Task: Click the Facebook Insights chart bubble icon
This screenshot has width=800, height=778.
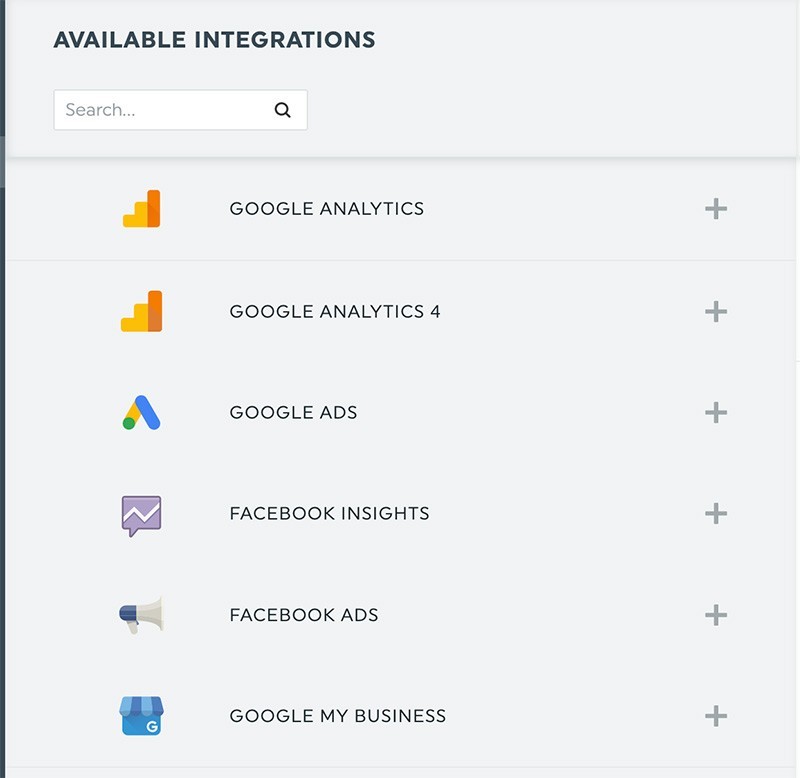Action: click(141, 515)
